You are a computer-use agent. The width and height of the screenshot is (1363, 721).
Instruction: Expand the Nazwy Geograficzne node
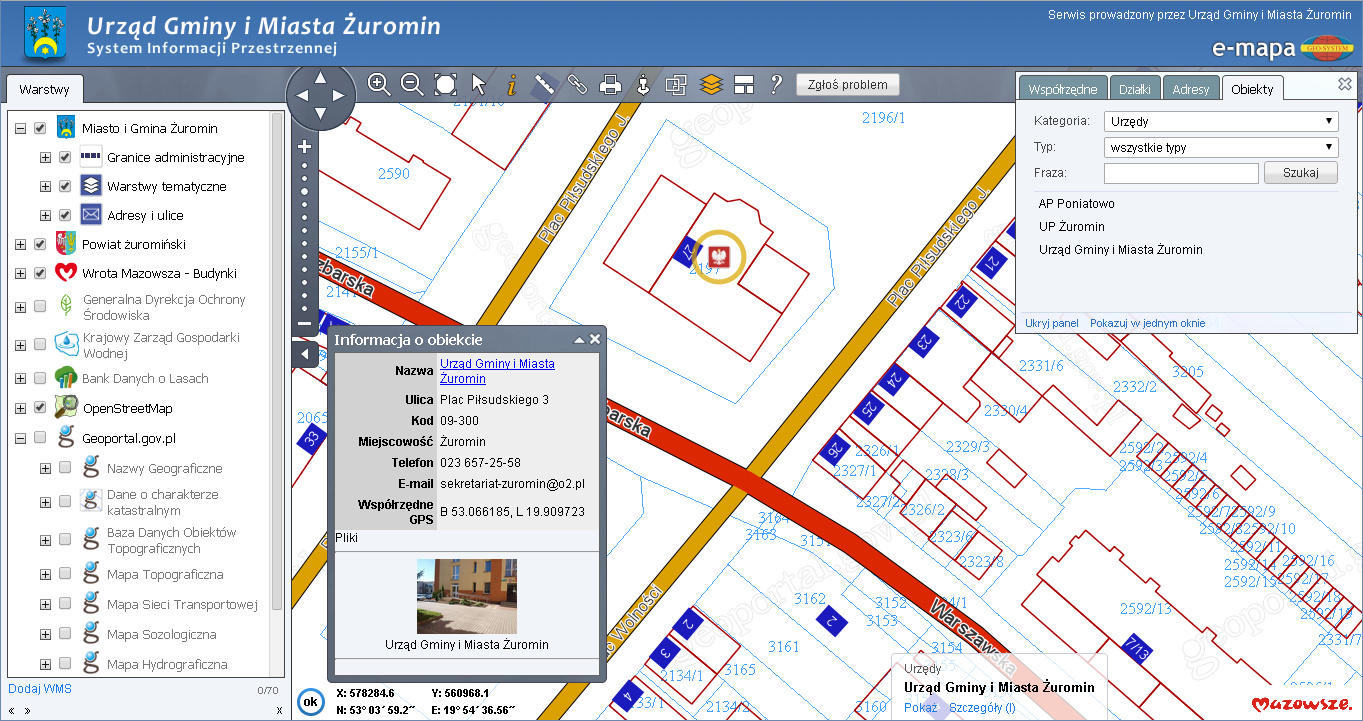tap(45, 468)
